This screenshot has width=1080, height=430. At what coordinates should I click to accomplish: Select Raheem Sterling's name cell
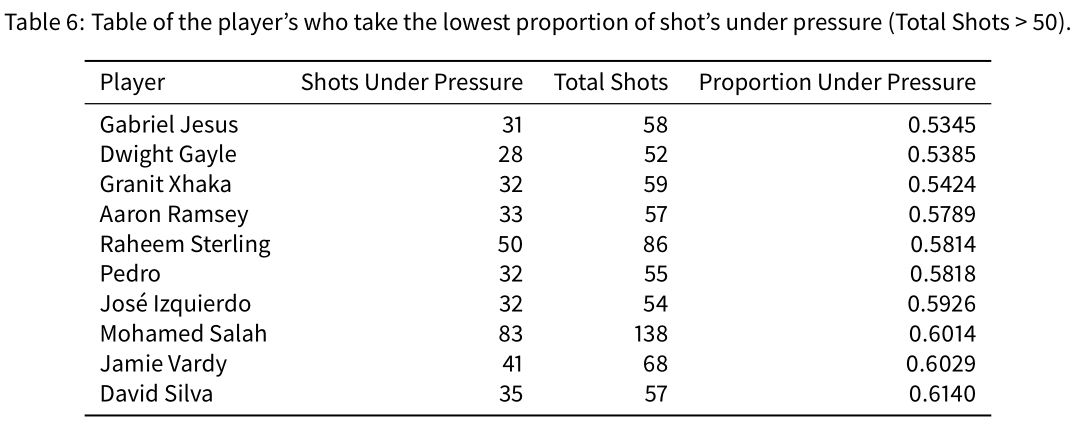point(185,245)
